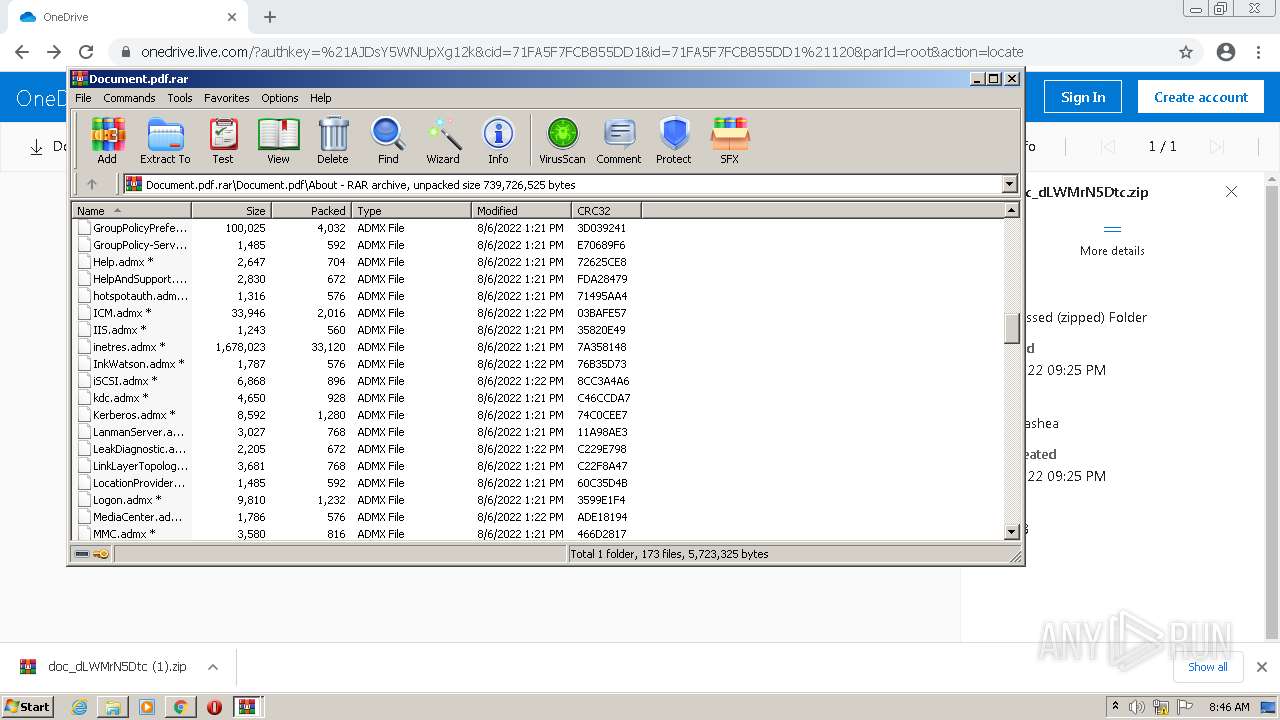Open a new browser tab

[x=270, y=17]
